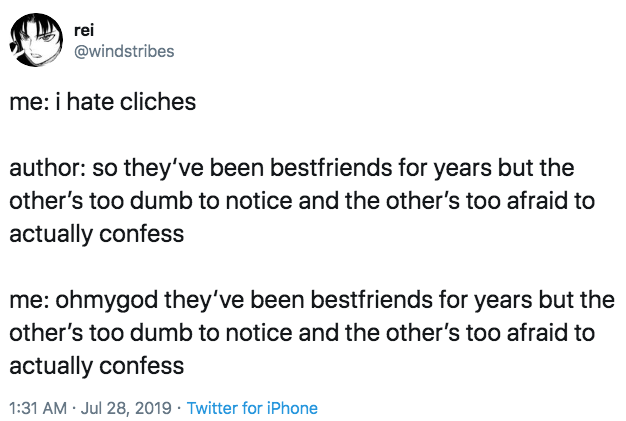Click 'i hate' in the first line

[84, 102]
